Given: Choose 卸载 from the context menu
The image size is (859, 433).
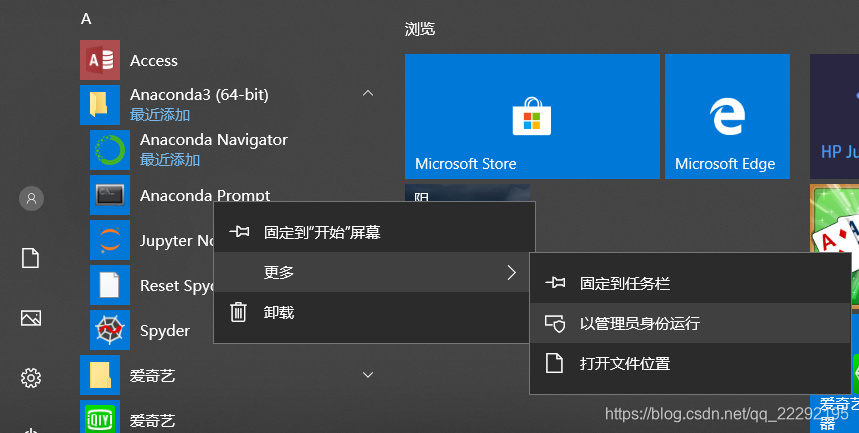Looking at the screenshot, I should [374, 312].
